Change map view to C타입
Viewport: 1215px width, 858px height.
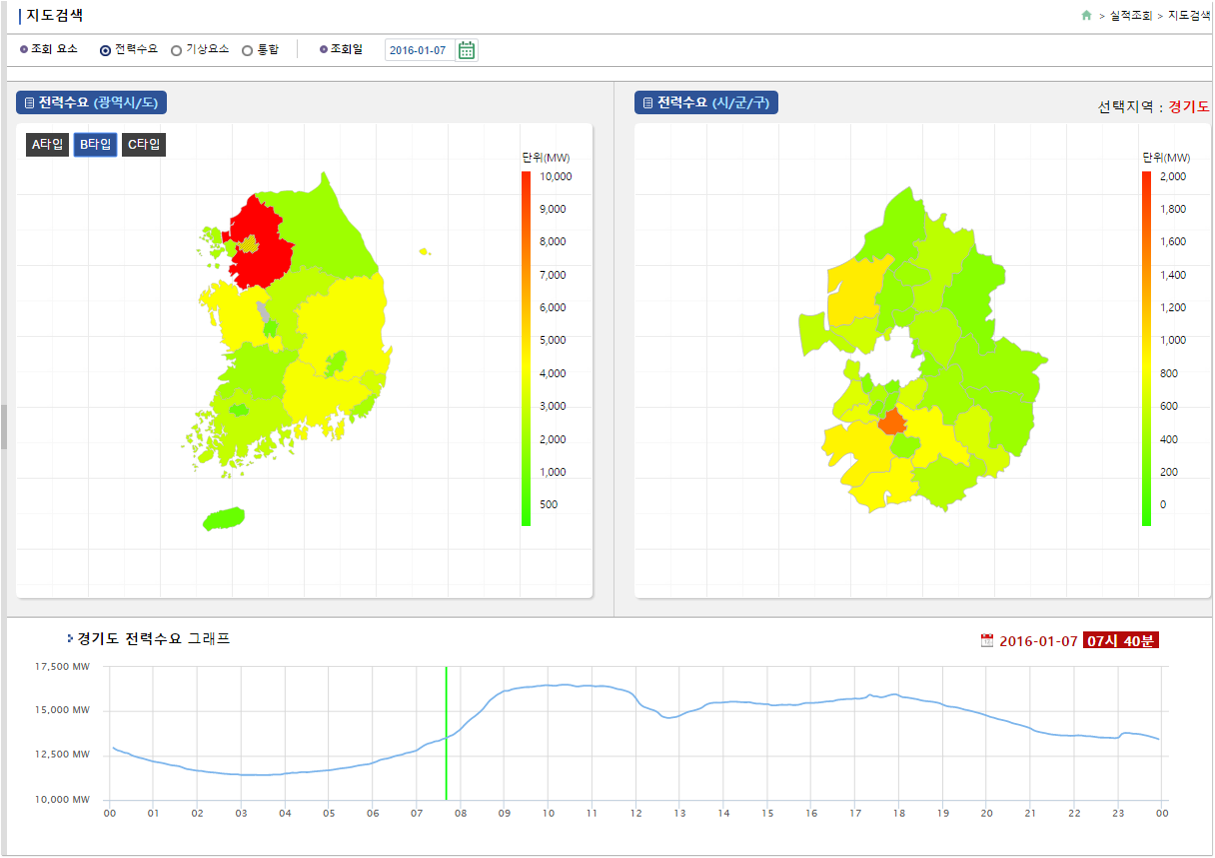[x=143, y=145]
